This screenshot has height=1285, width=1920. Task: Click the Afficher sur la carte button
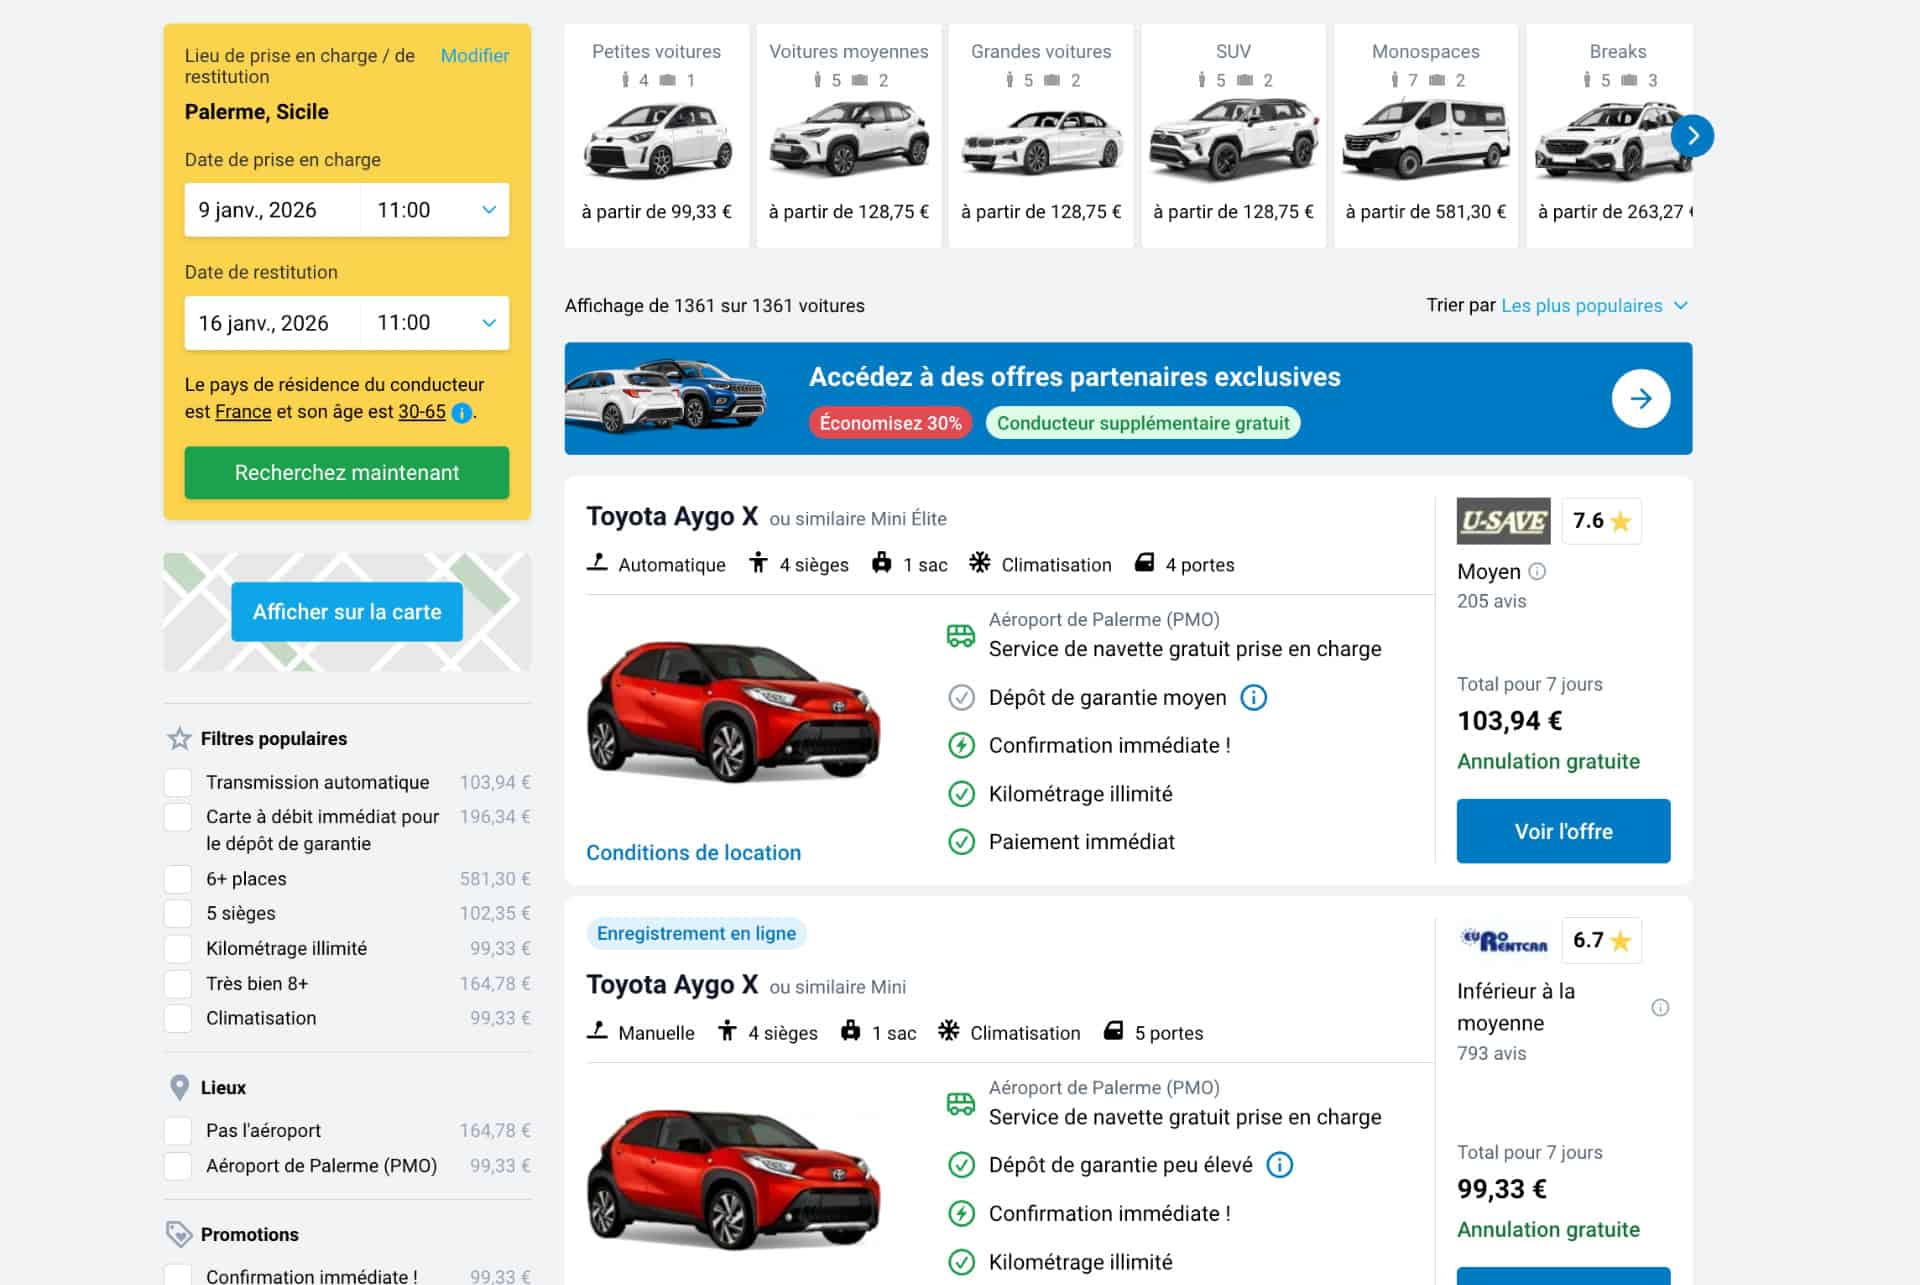click(x=346, y=612)
